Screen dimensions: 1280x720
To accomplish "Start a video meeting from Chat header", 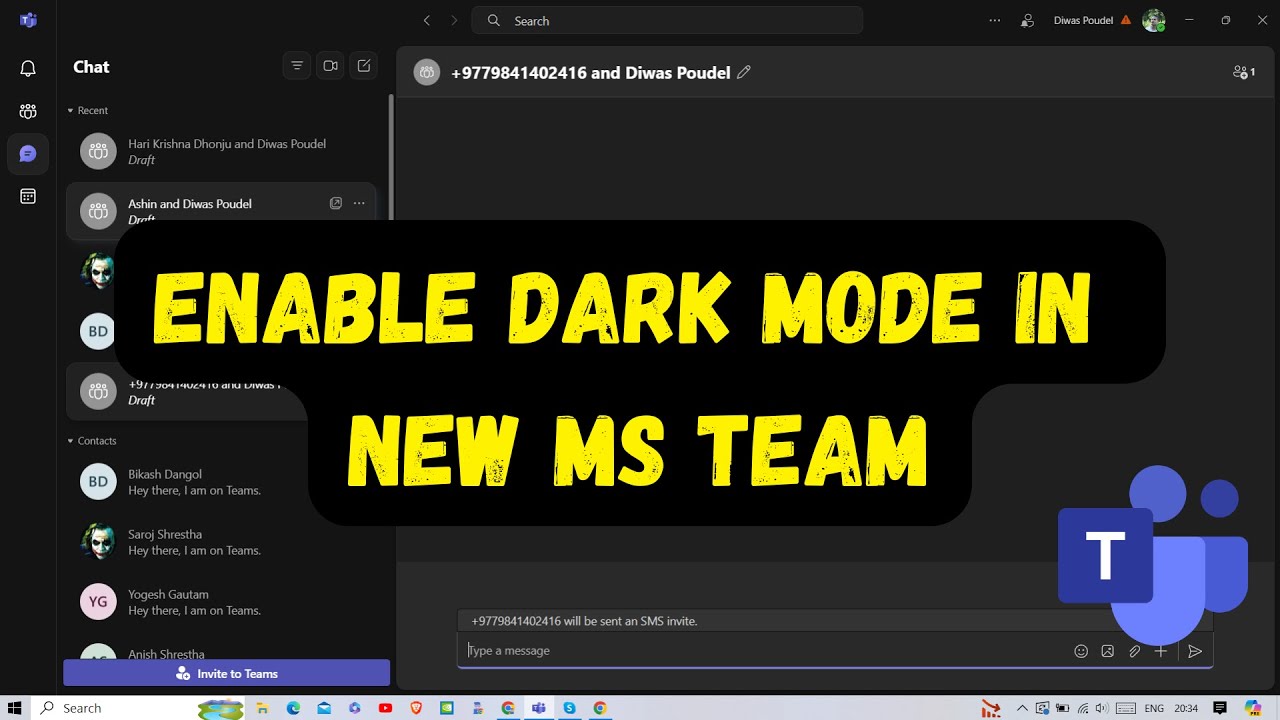I will pyautogui.click(x=330, y=66).
